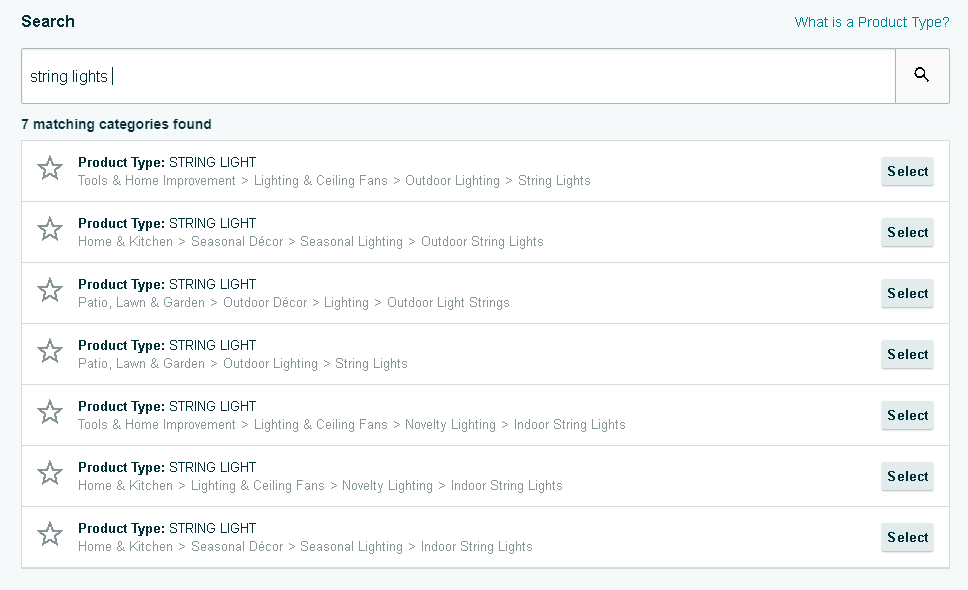The image size is (968, 590).
Task: Favorite Seasonal Lighting Indoor String Lights category
Action: [50, 535]
